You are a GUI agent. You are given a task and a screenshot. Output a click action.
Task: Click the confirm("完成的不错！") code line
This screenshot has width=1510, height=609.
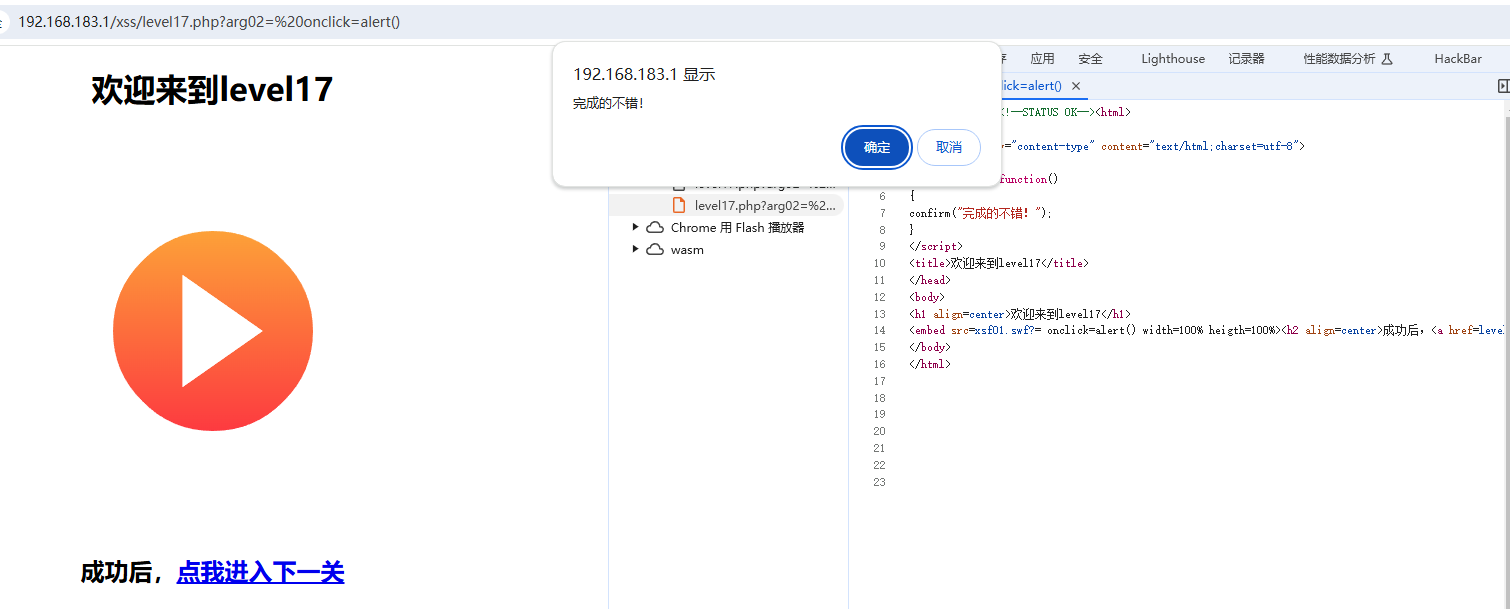(980, 213)
